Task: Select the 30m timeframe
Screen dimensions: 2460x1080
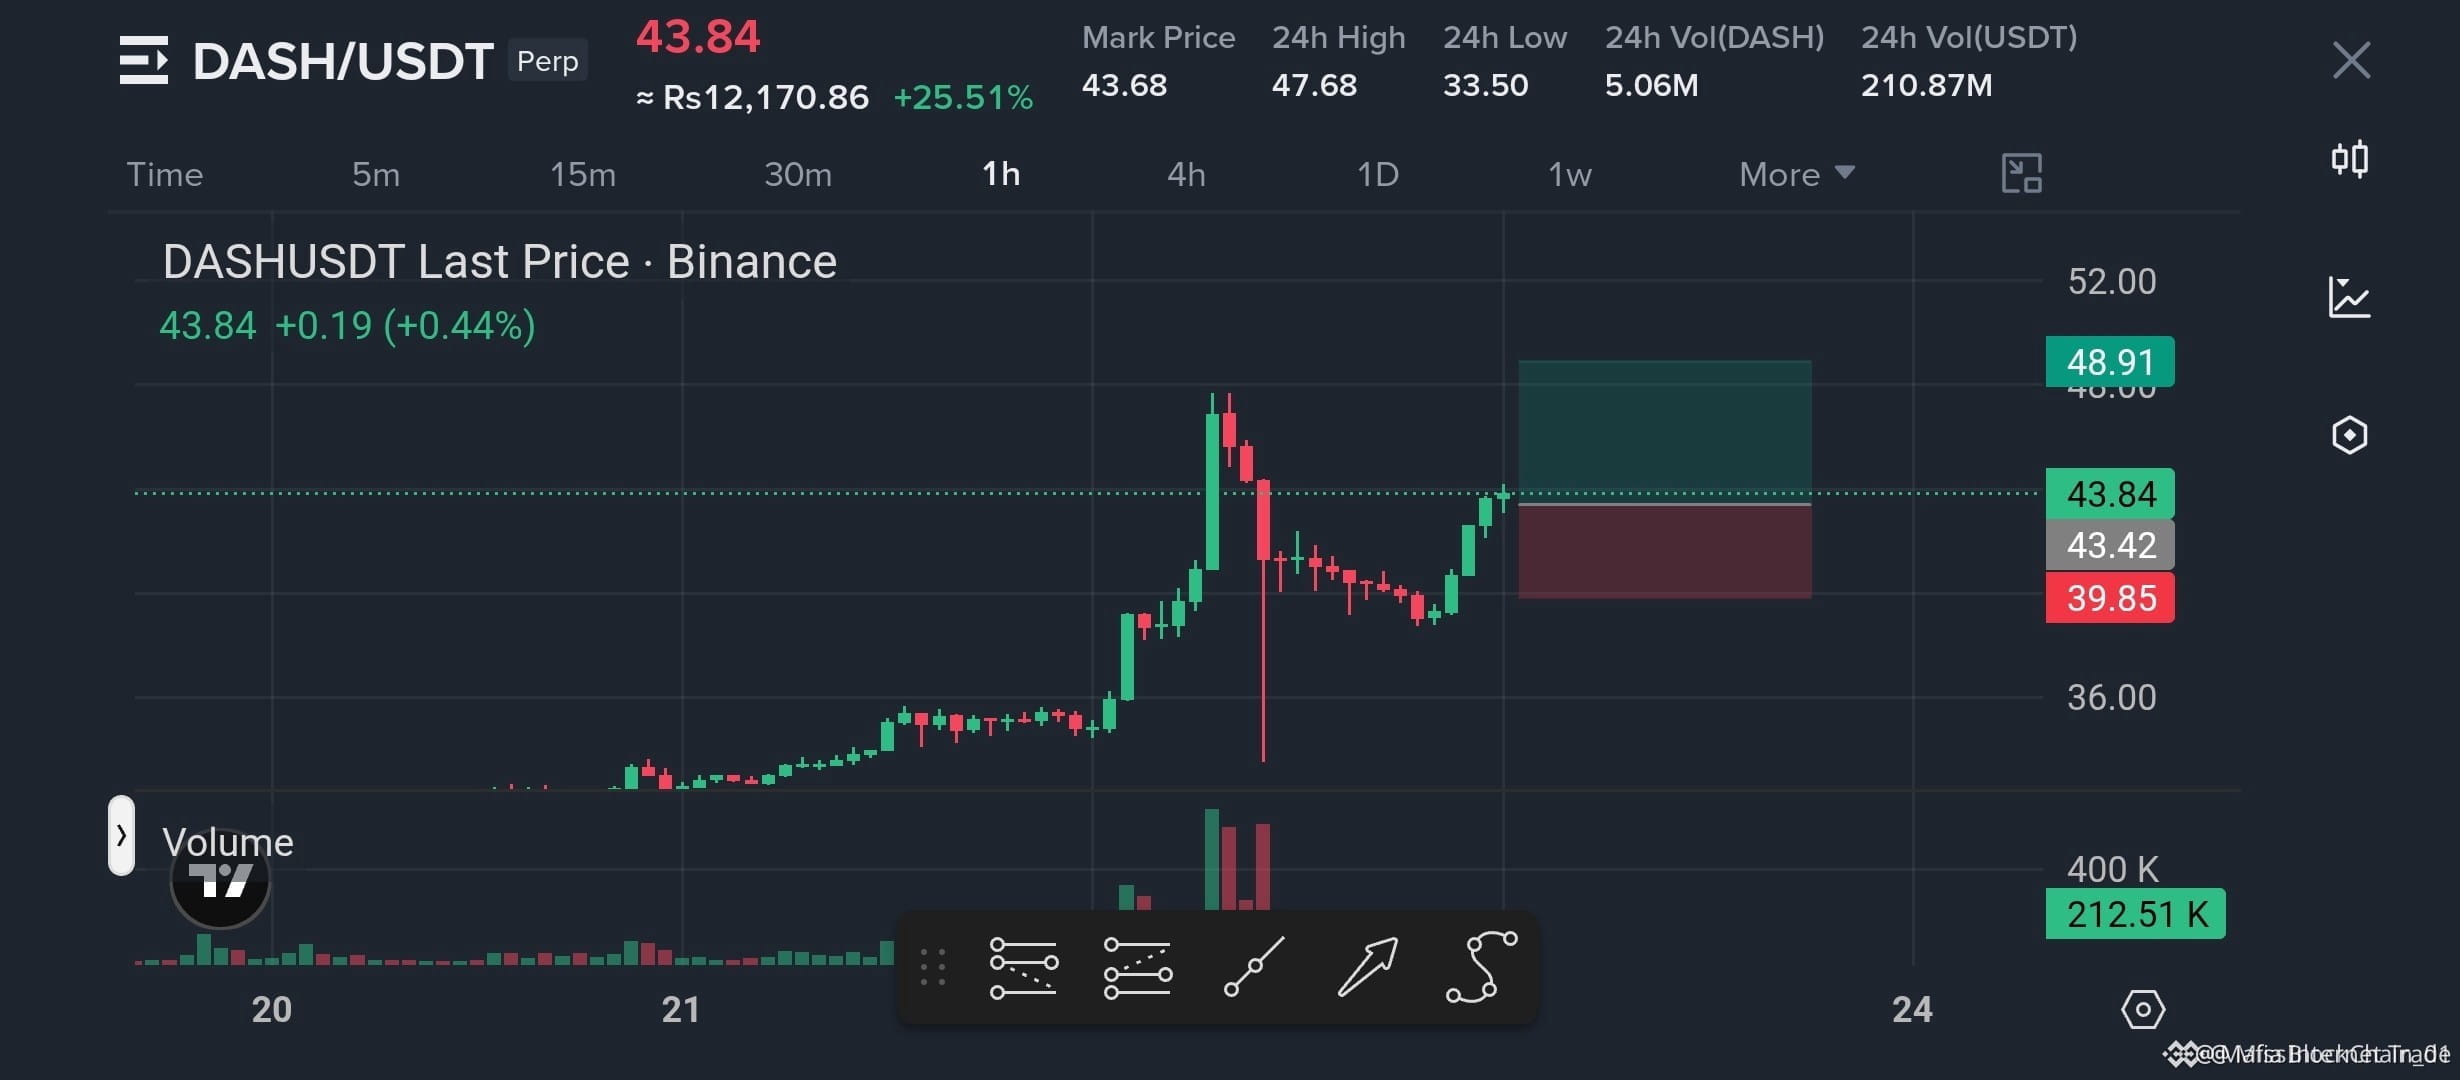Action: click(798, 175)
